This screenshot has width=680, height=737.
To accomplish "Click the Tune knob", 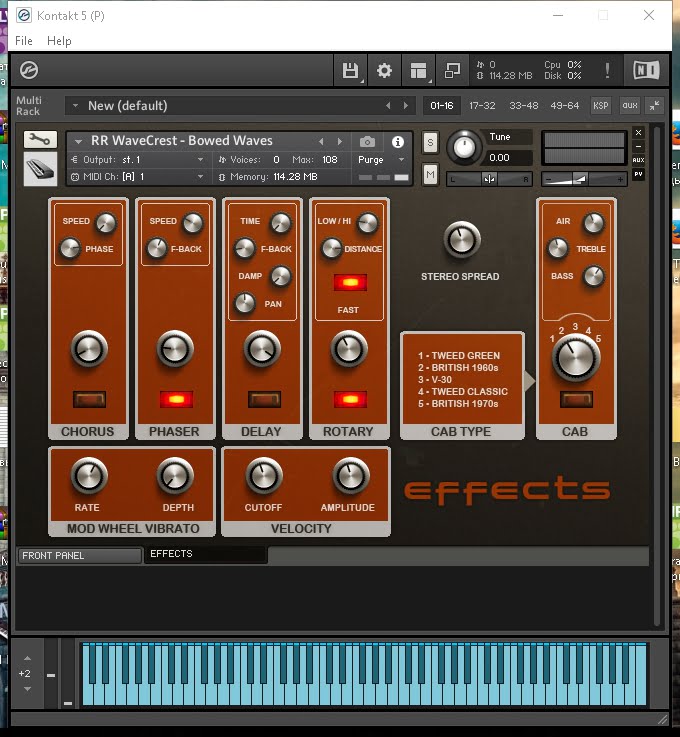I will coord(464,147).
